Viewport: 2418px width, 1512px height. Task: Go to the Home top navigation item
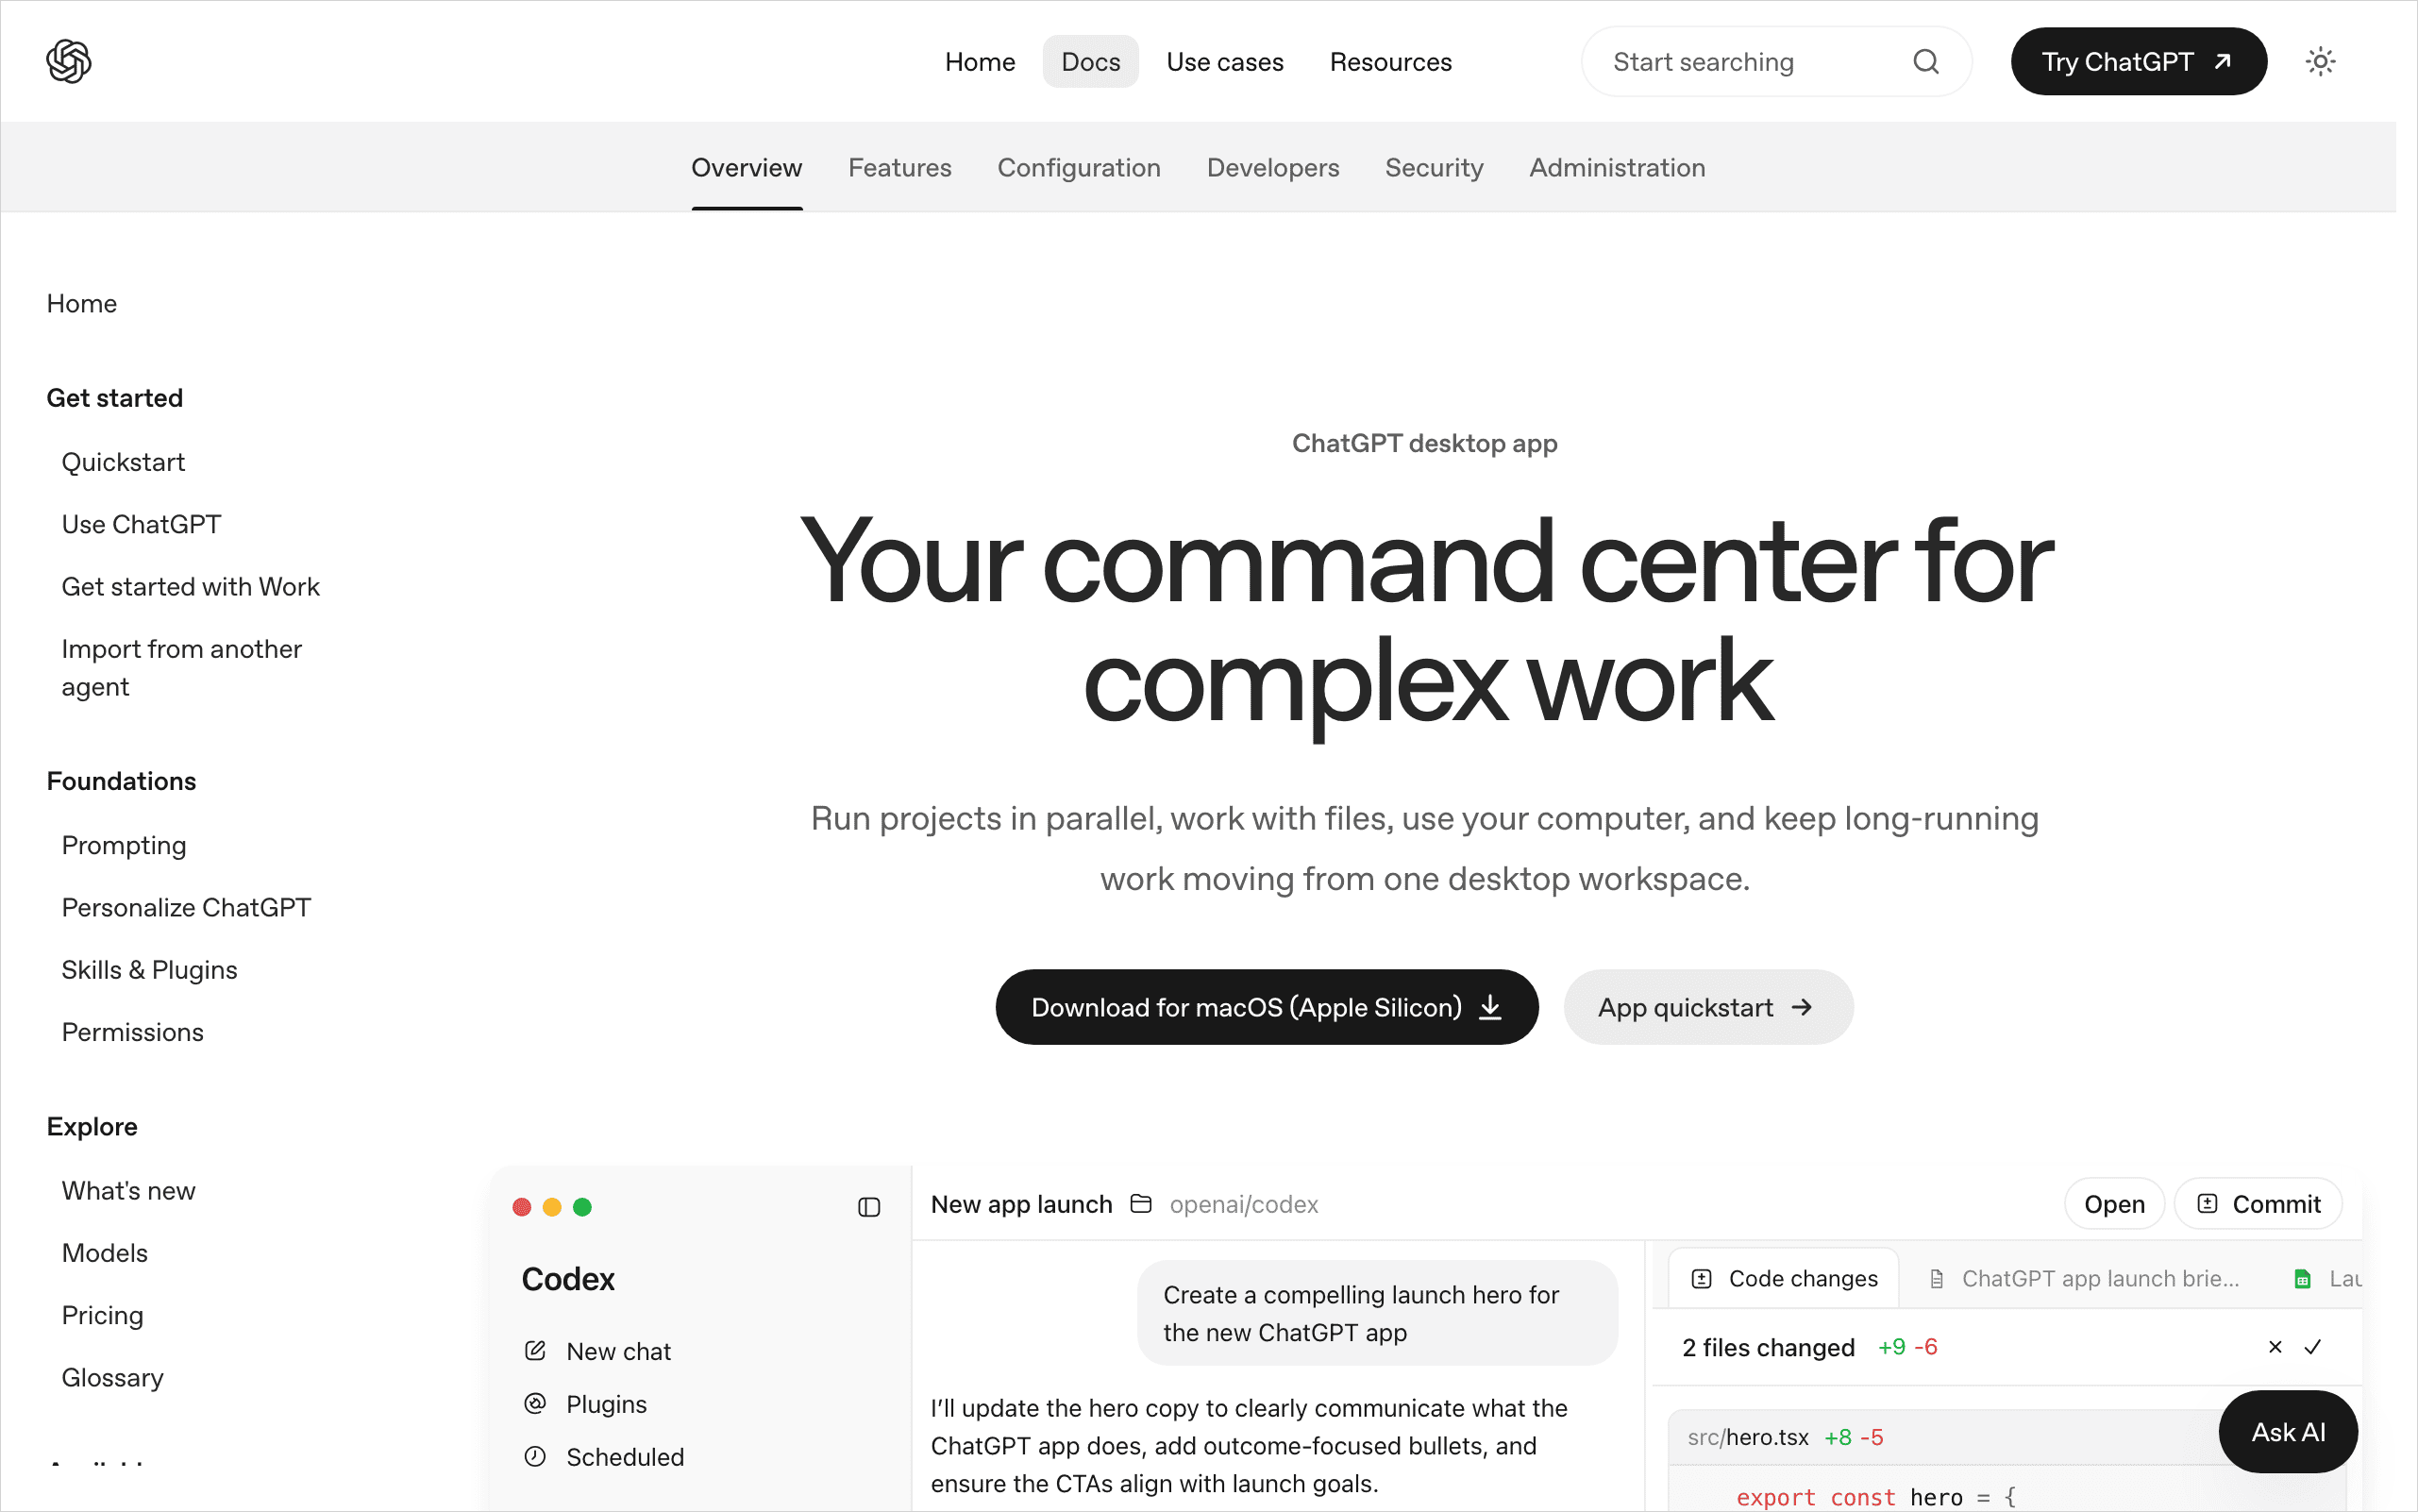pos(980,62)
